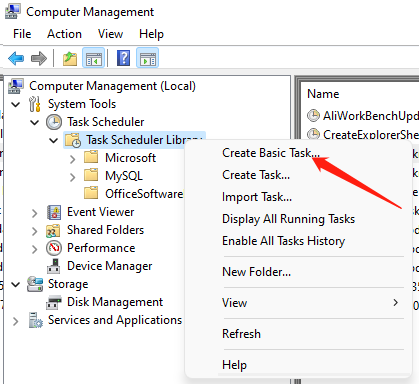Click the System Tools wrench icon
Screen dimensions: 419x384
pos(35,104)
